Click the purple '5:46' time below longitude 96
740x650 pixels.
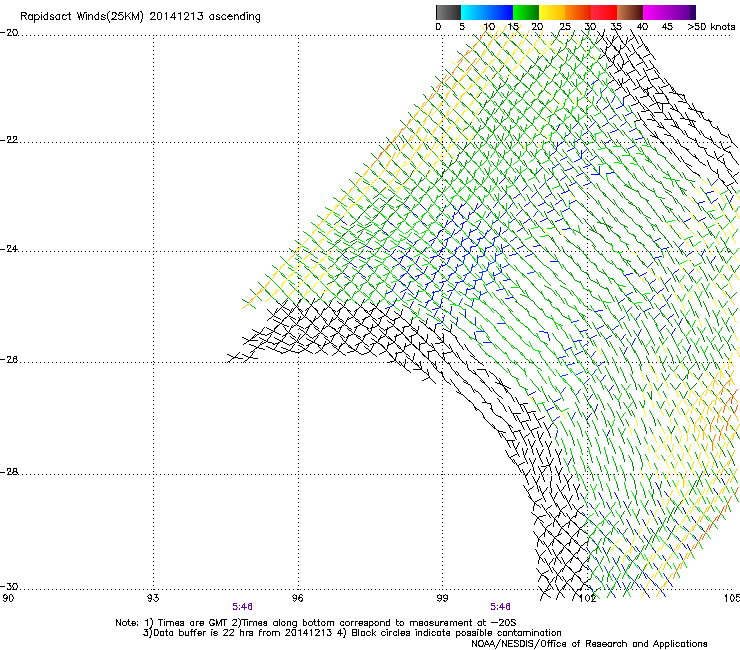[242, 607]
